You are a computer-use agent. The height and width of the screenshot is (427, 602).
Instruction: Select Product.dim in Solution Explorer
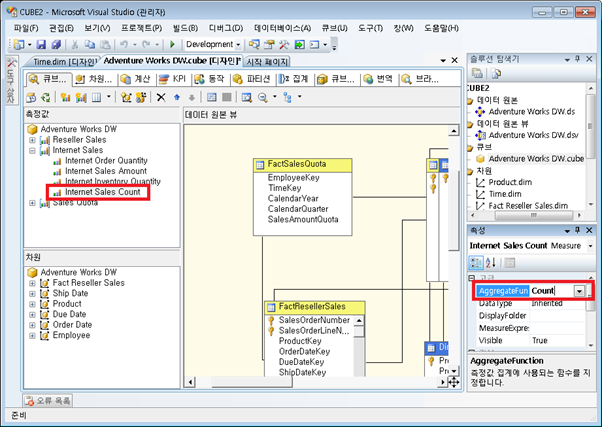tap(510, 182)
